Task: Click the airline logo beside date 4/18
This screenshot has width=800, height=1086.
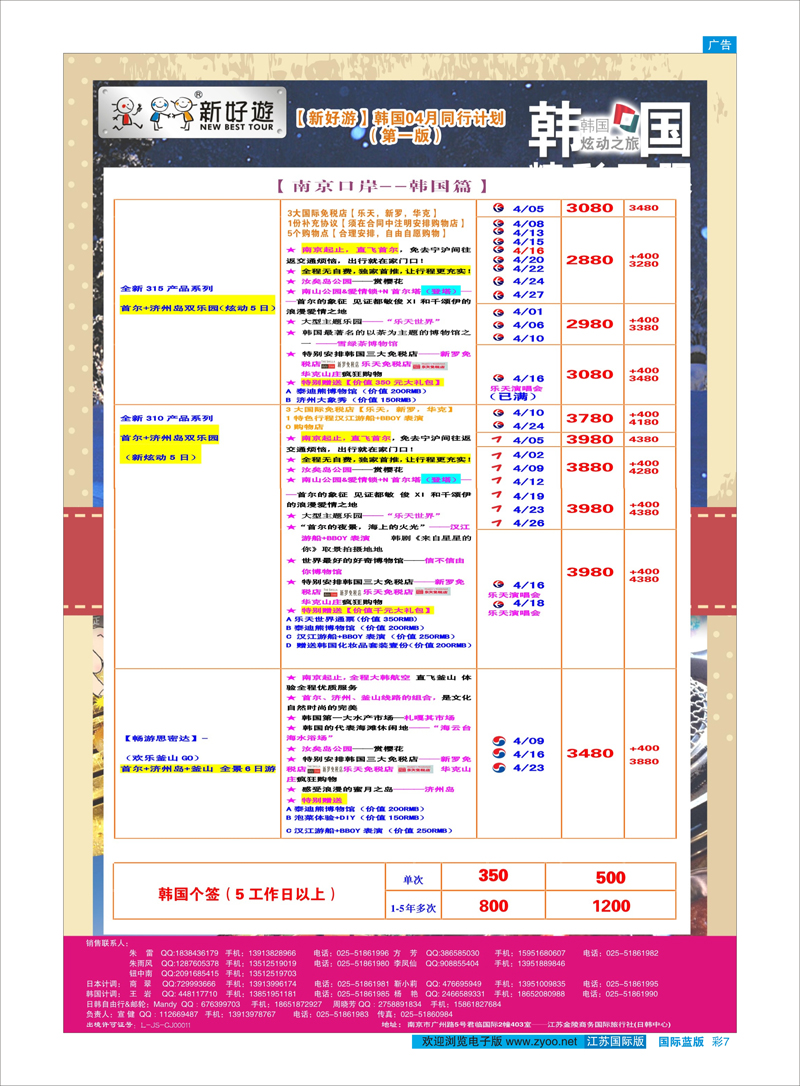Action: click(x=498, y=604)
